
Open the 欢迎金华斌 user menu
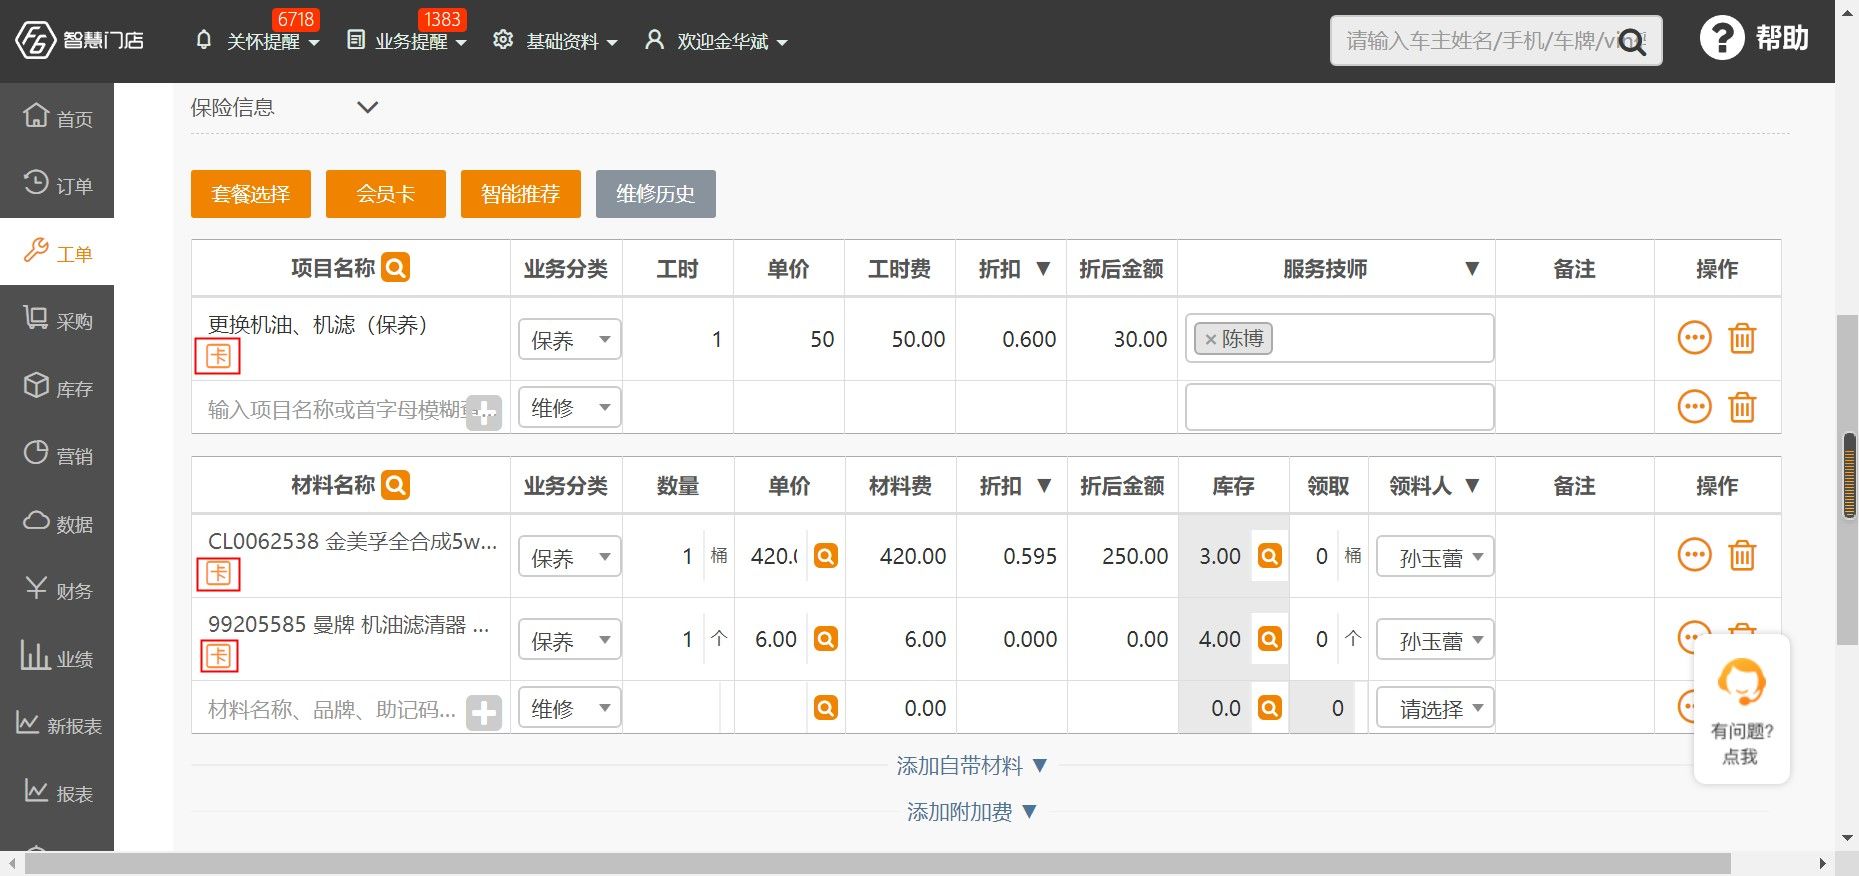pyautogui.click(x=716, y=41)
